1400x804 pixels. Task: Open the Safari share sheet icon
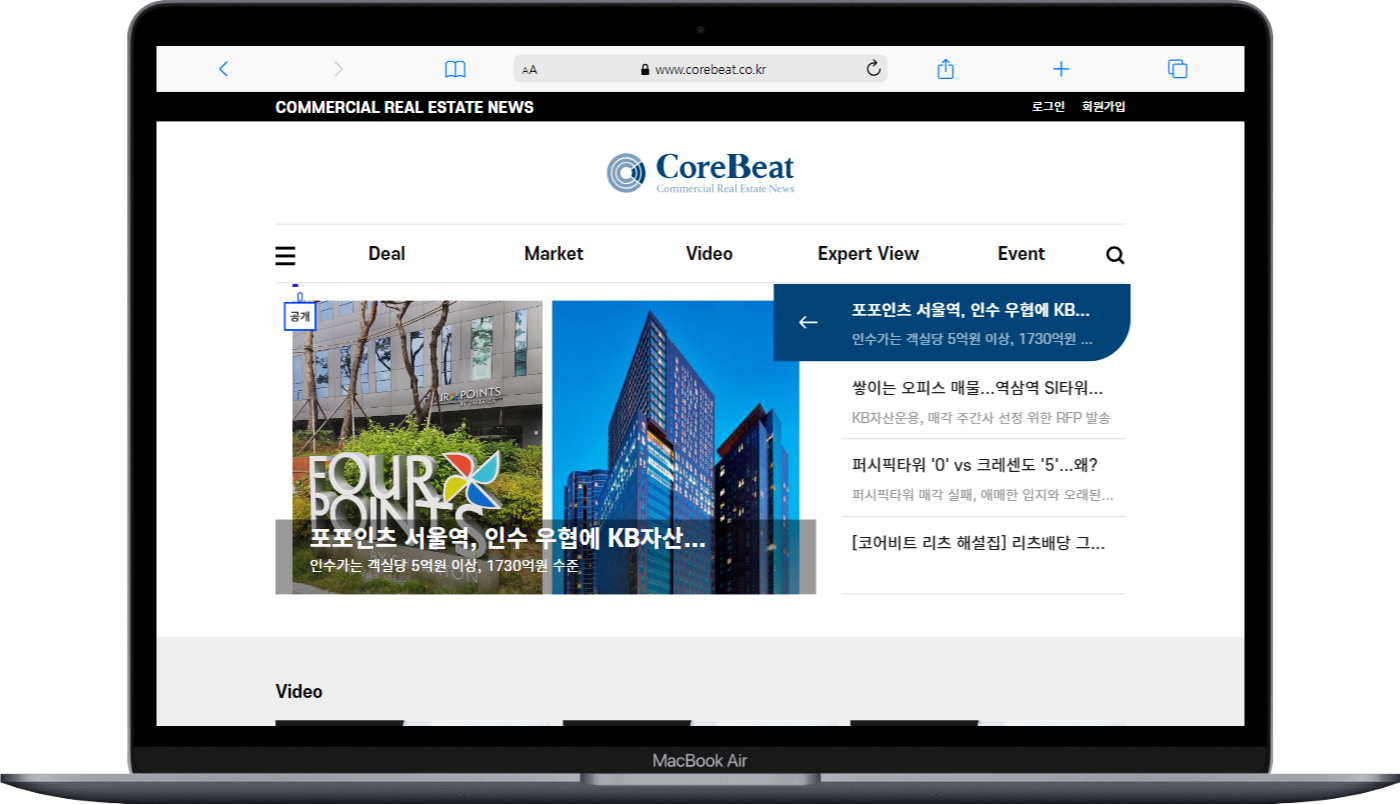(945, 69)
